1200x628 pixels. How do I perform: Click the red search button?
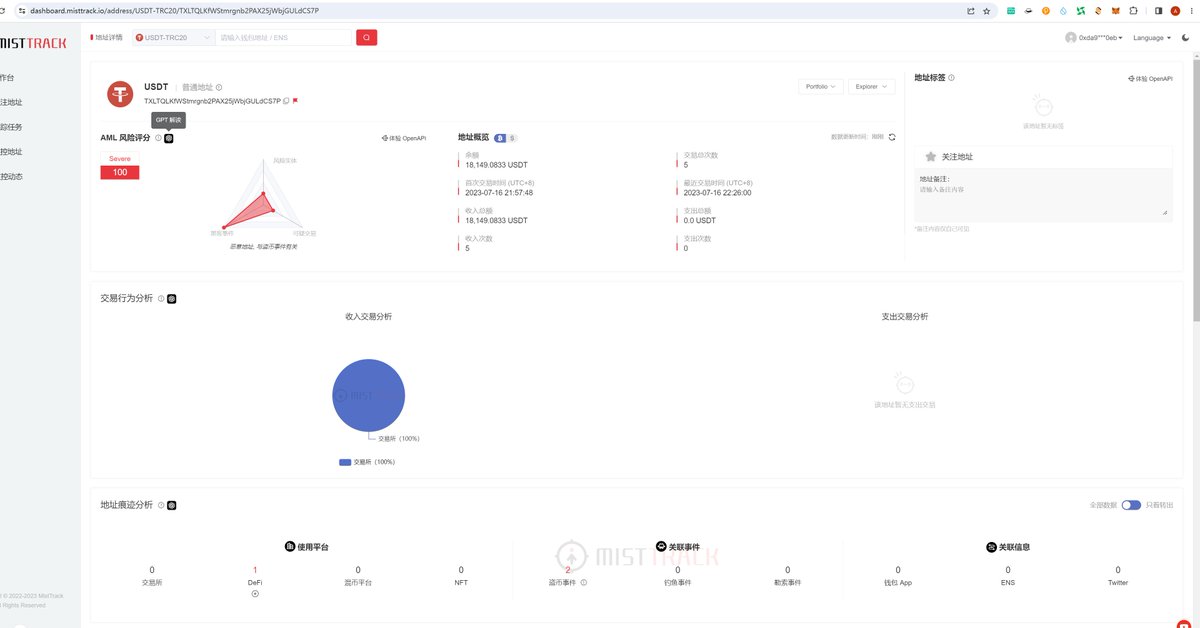pos(366,37)
